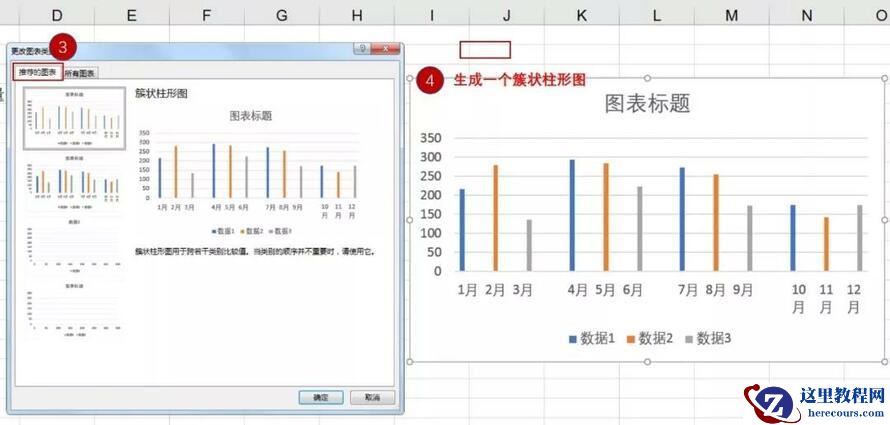
Task: Click the 12月 category label on worksheet chart
Action: point(854,299)
